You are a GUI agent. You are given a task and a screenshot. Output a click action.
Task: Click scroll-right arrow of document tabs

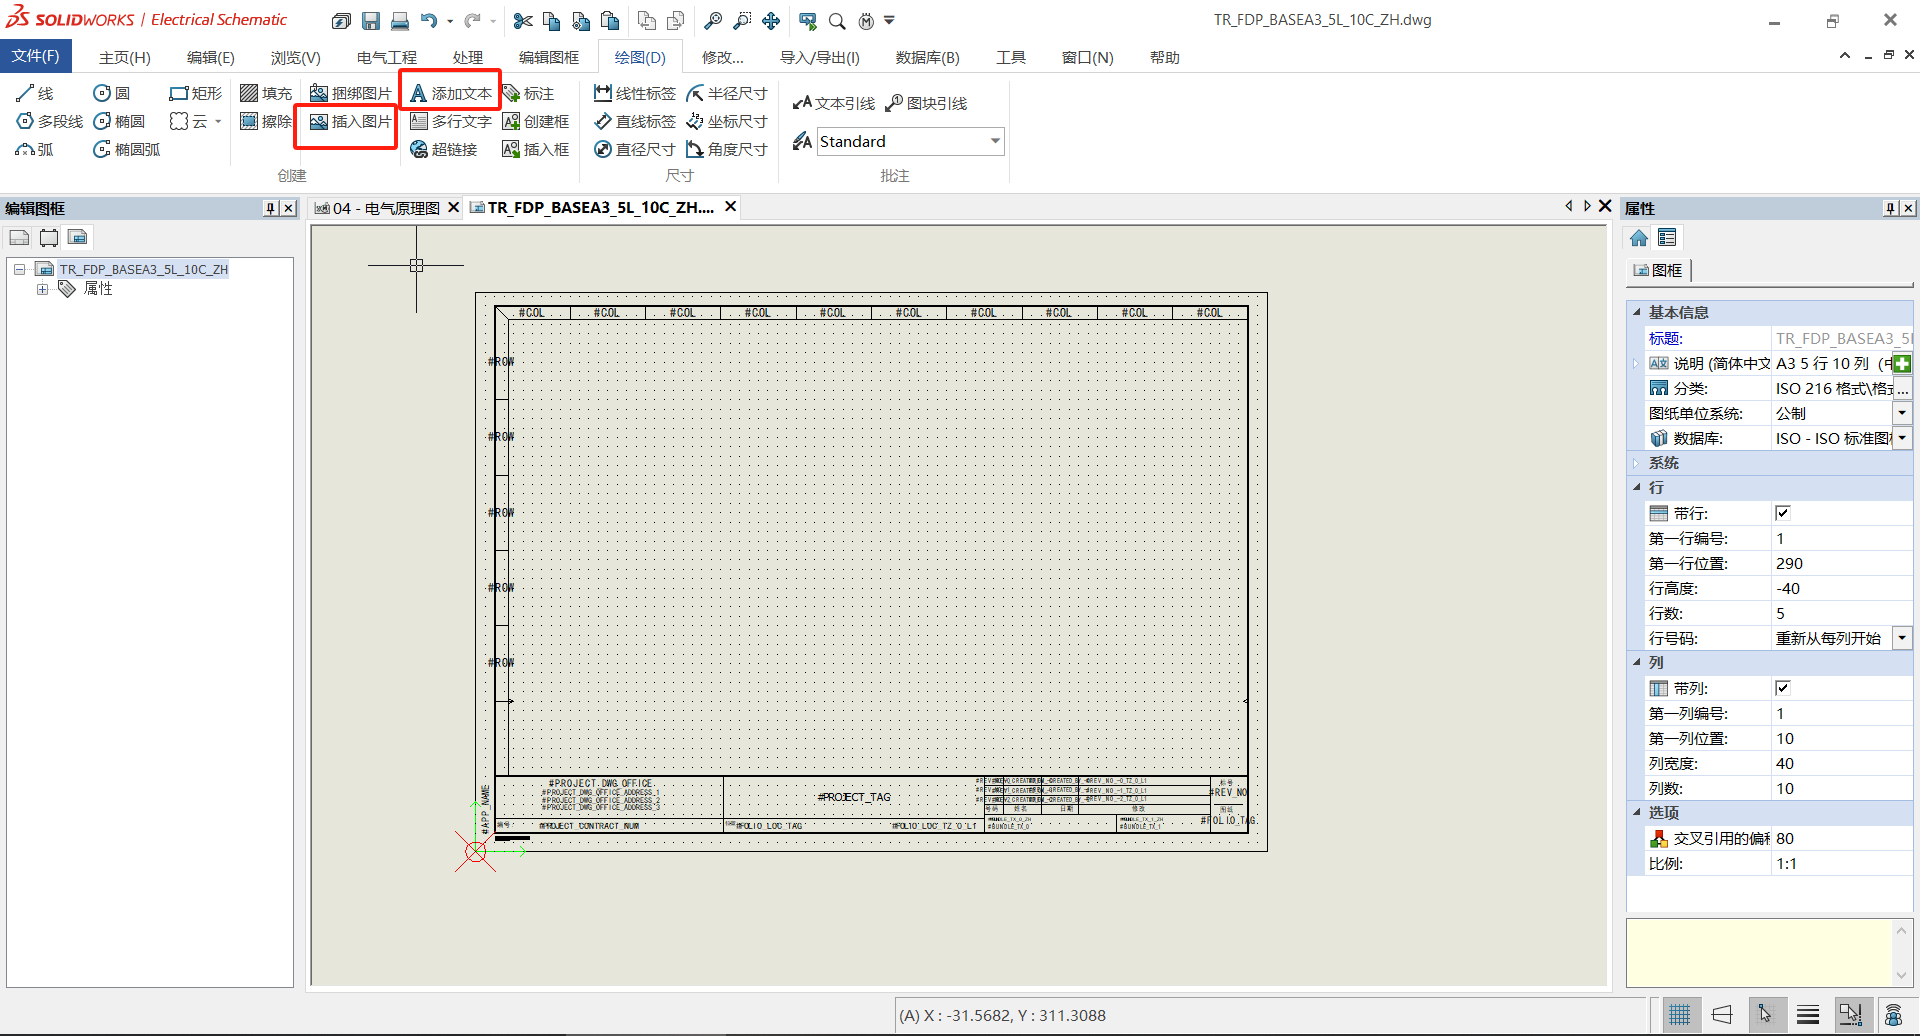coord(1587,206)
